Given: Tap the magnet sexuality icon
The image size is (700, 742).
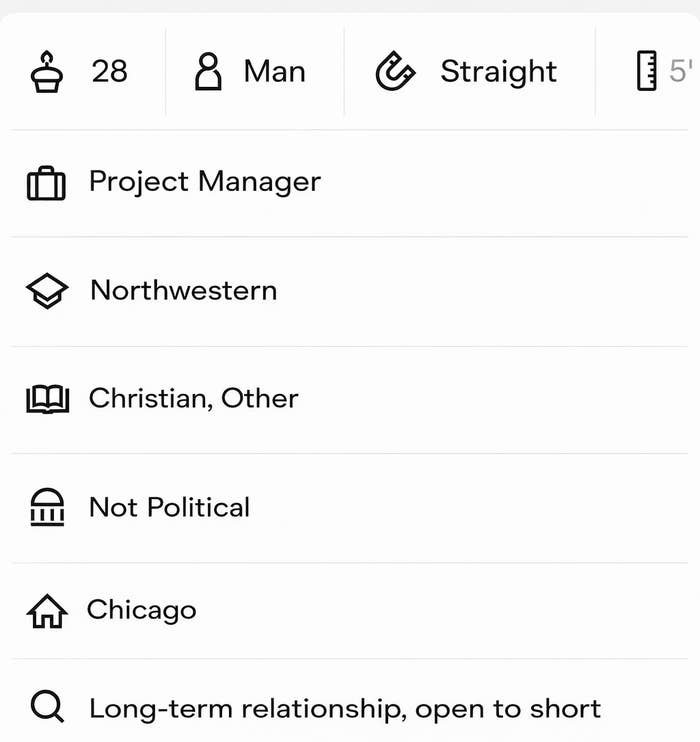Looking at the screenshot, I should click(x=395, y=72).
